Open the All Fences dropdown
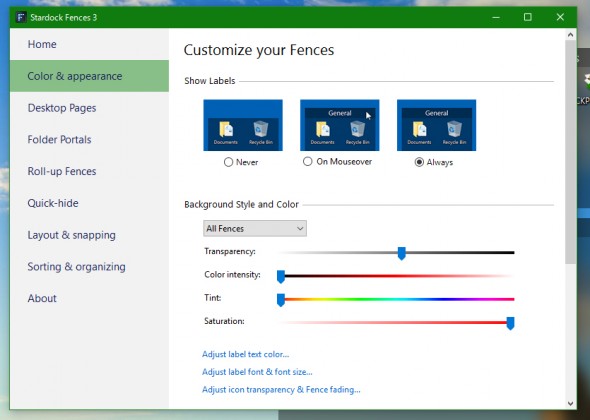This screenshot has height=420, width=590. coord(255,228)
